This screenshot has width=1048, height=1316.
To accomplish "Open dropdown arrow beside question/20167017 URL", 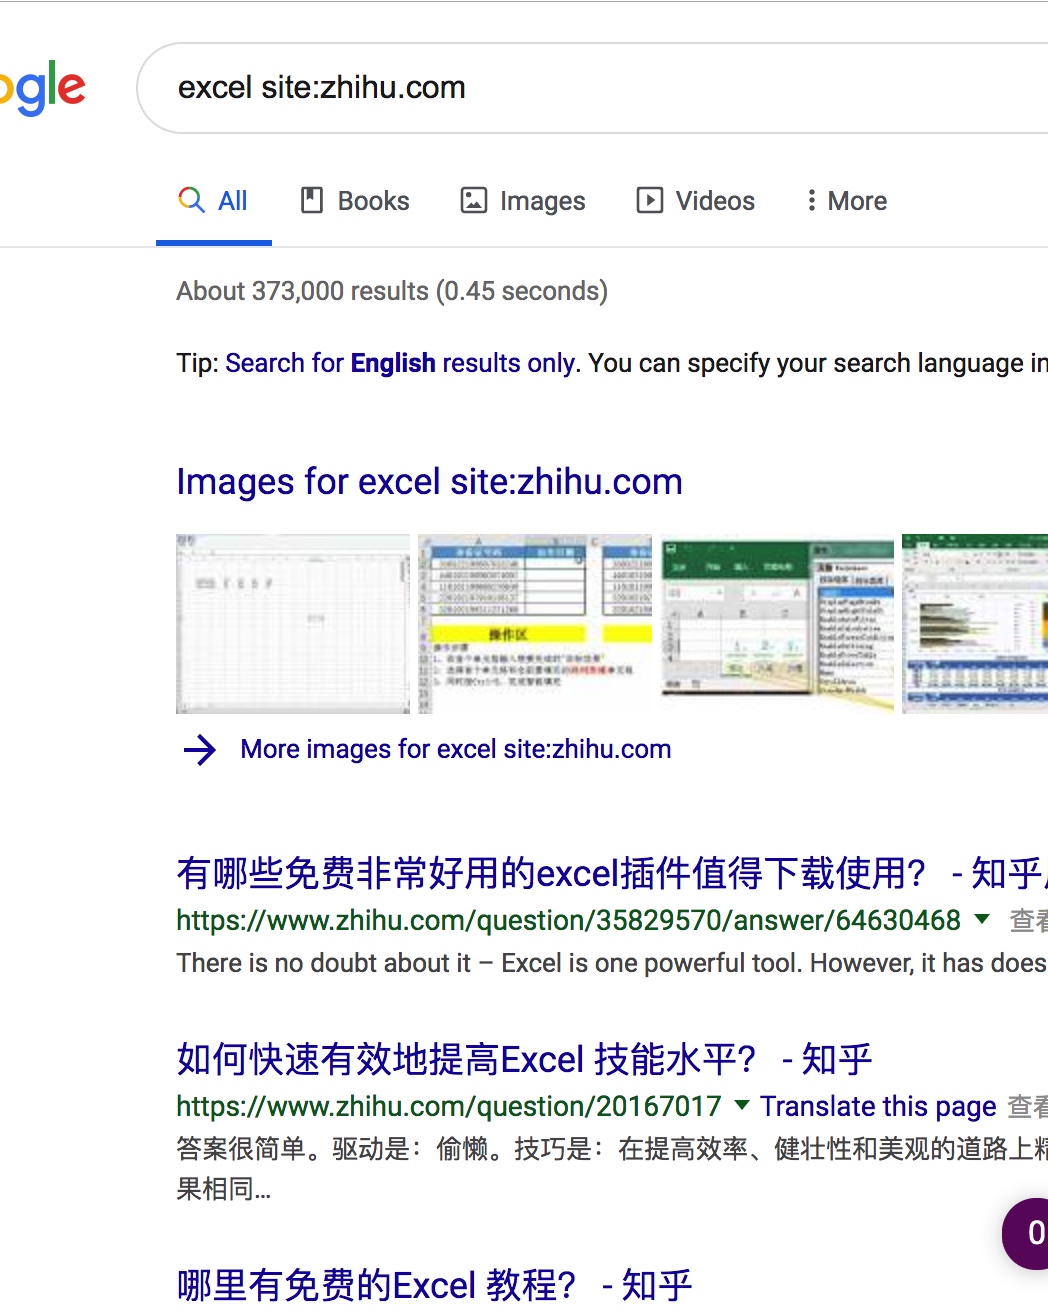I will (741, 1105).
